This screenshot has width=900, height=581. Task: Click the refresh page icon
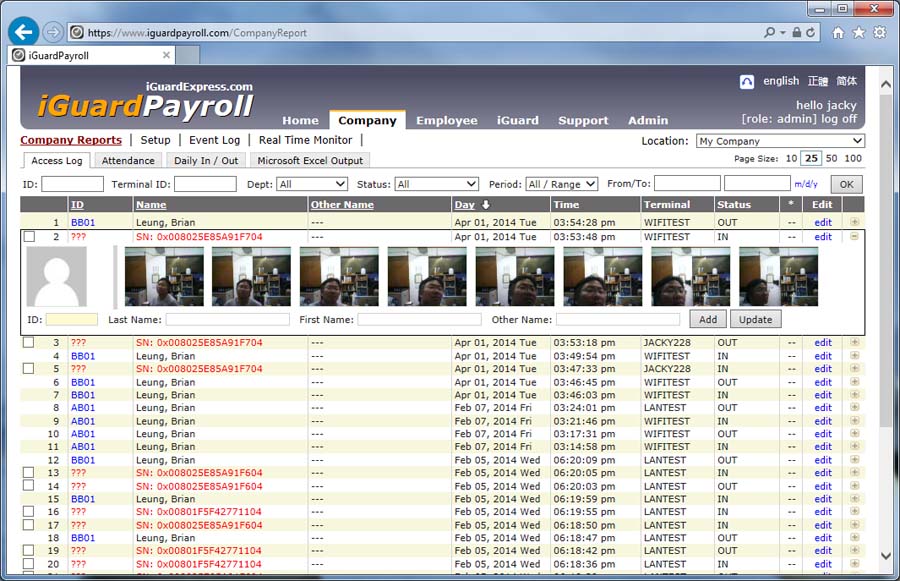(810, 33)
